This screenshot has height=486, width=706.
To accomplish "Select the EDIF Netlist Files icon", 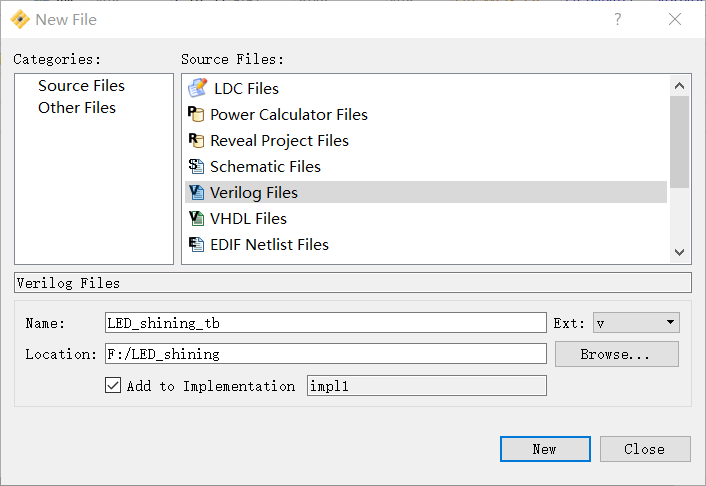I will tap(196, 244).
